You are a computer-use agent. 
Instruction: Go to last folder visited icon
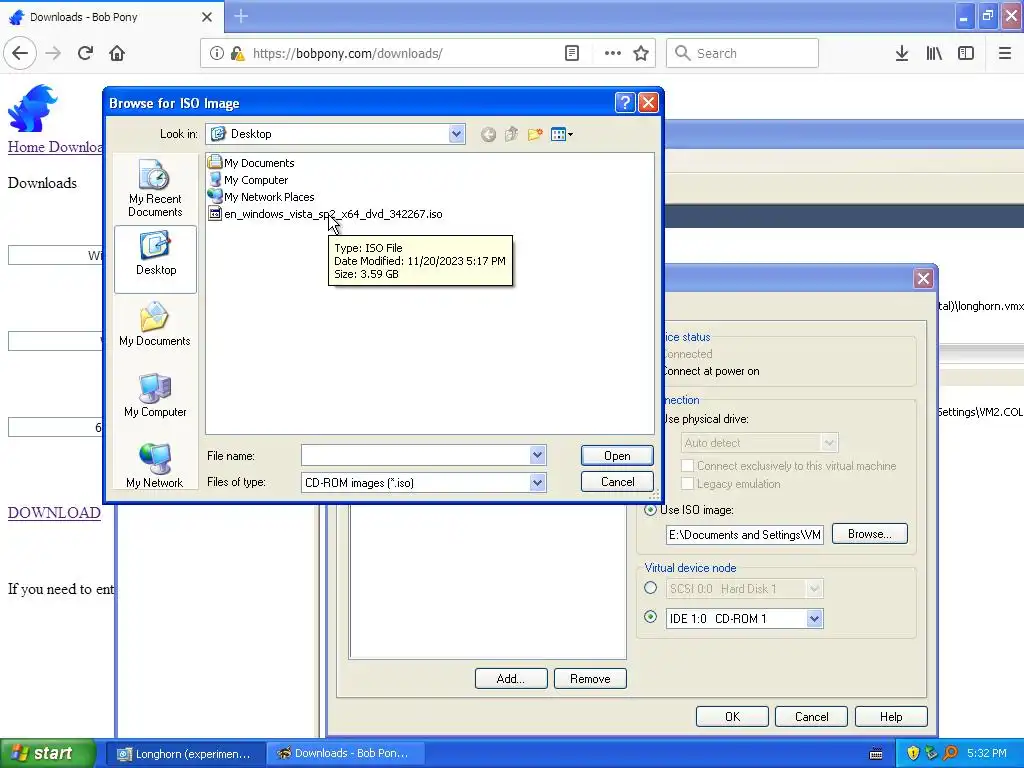[x=488, y=135]
